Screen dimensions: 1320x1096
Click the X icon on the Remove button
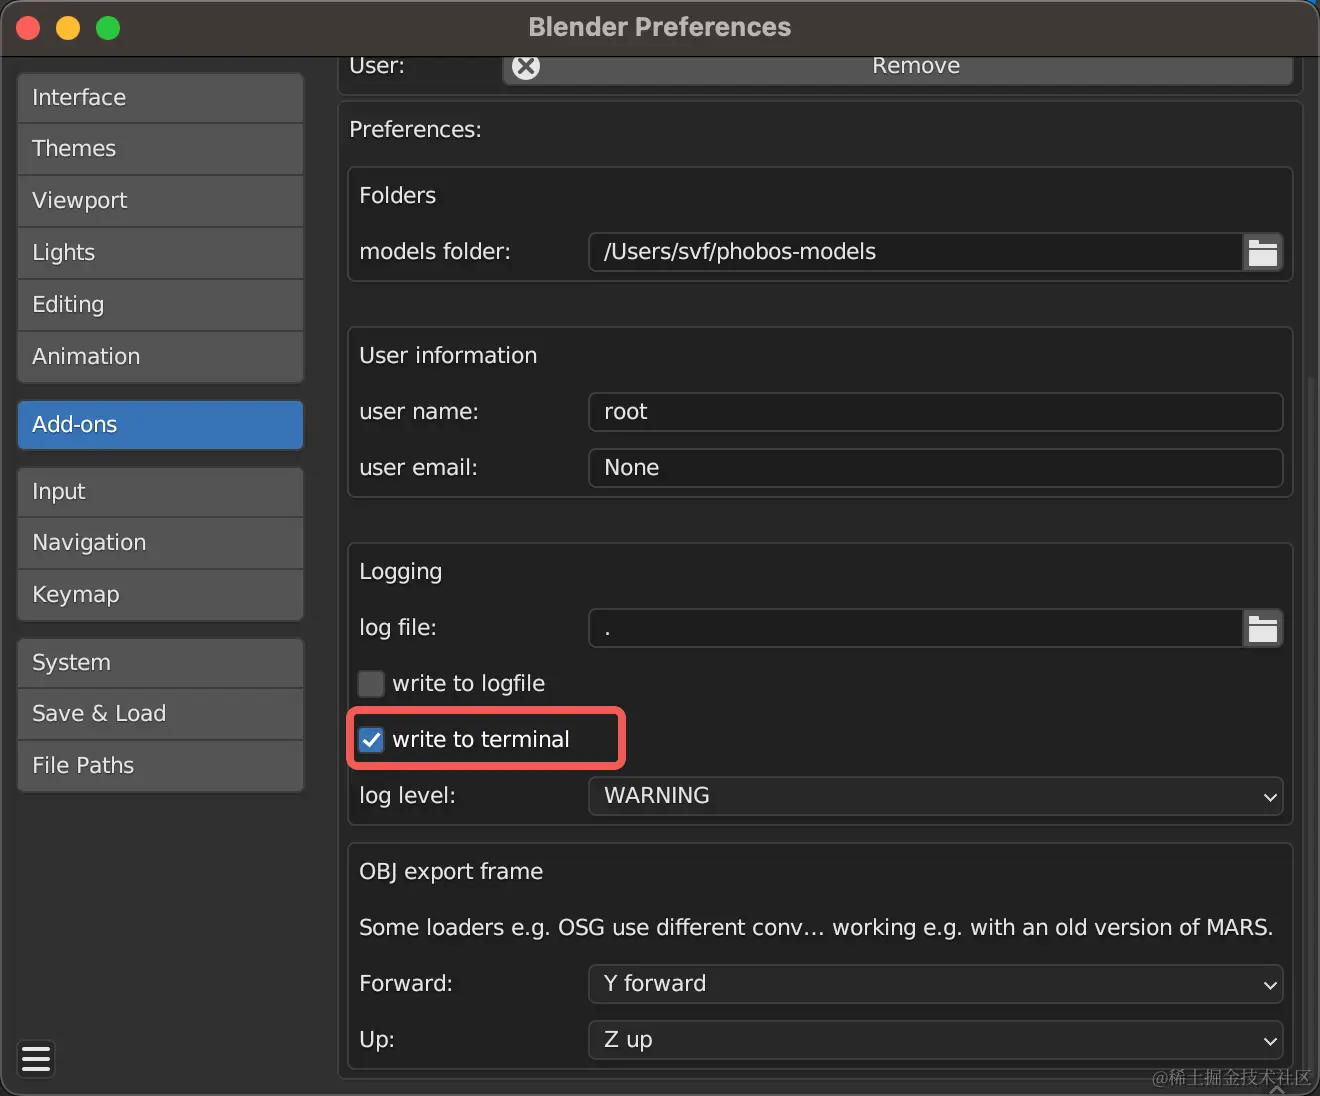[x=526, y=66]
